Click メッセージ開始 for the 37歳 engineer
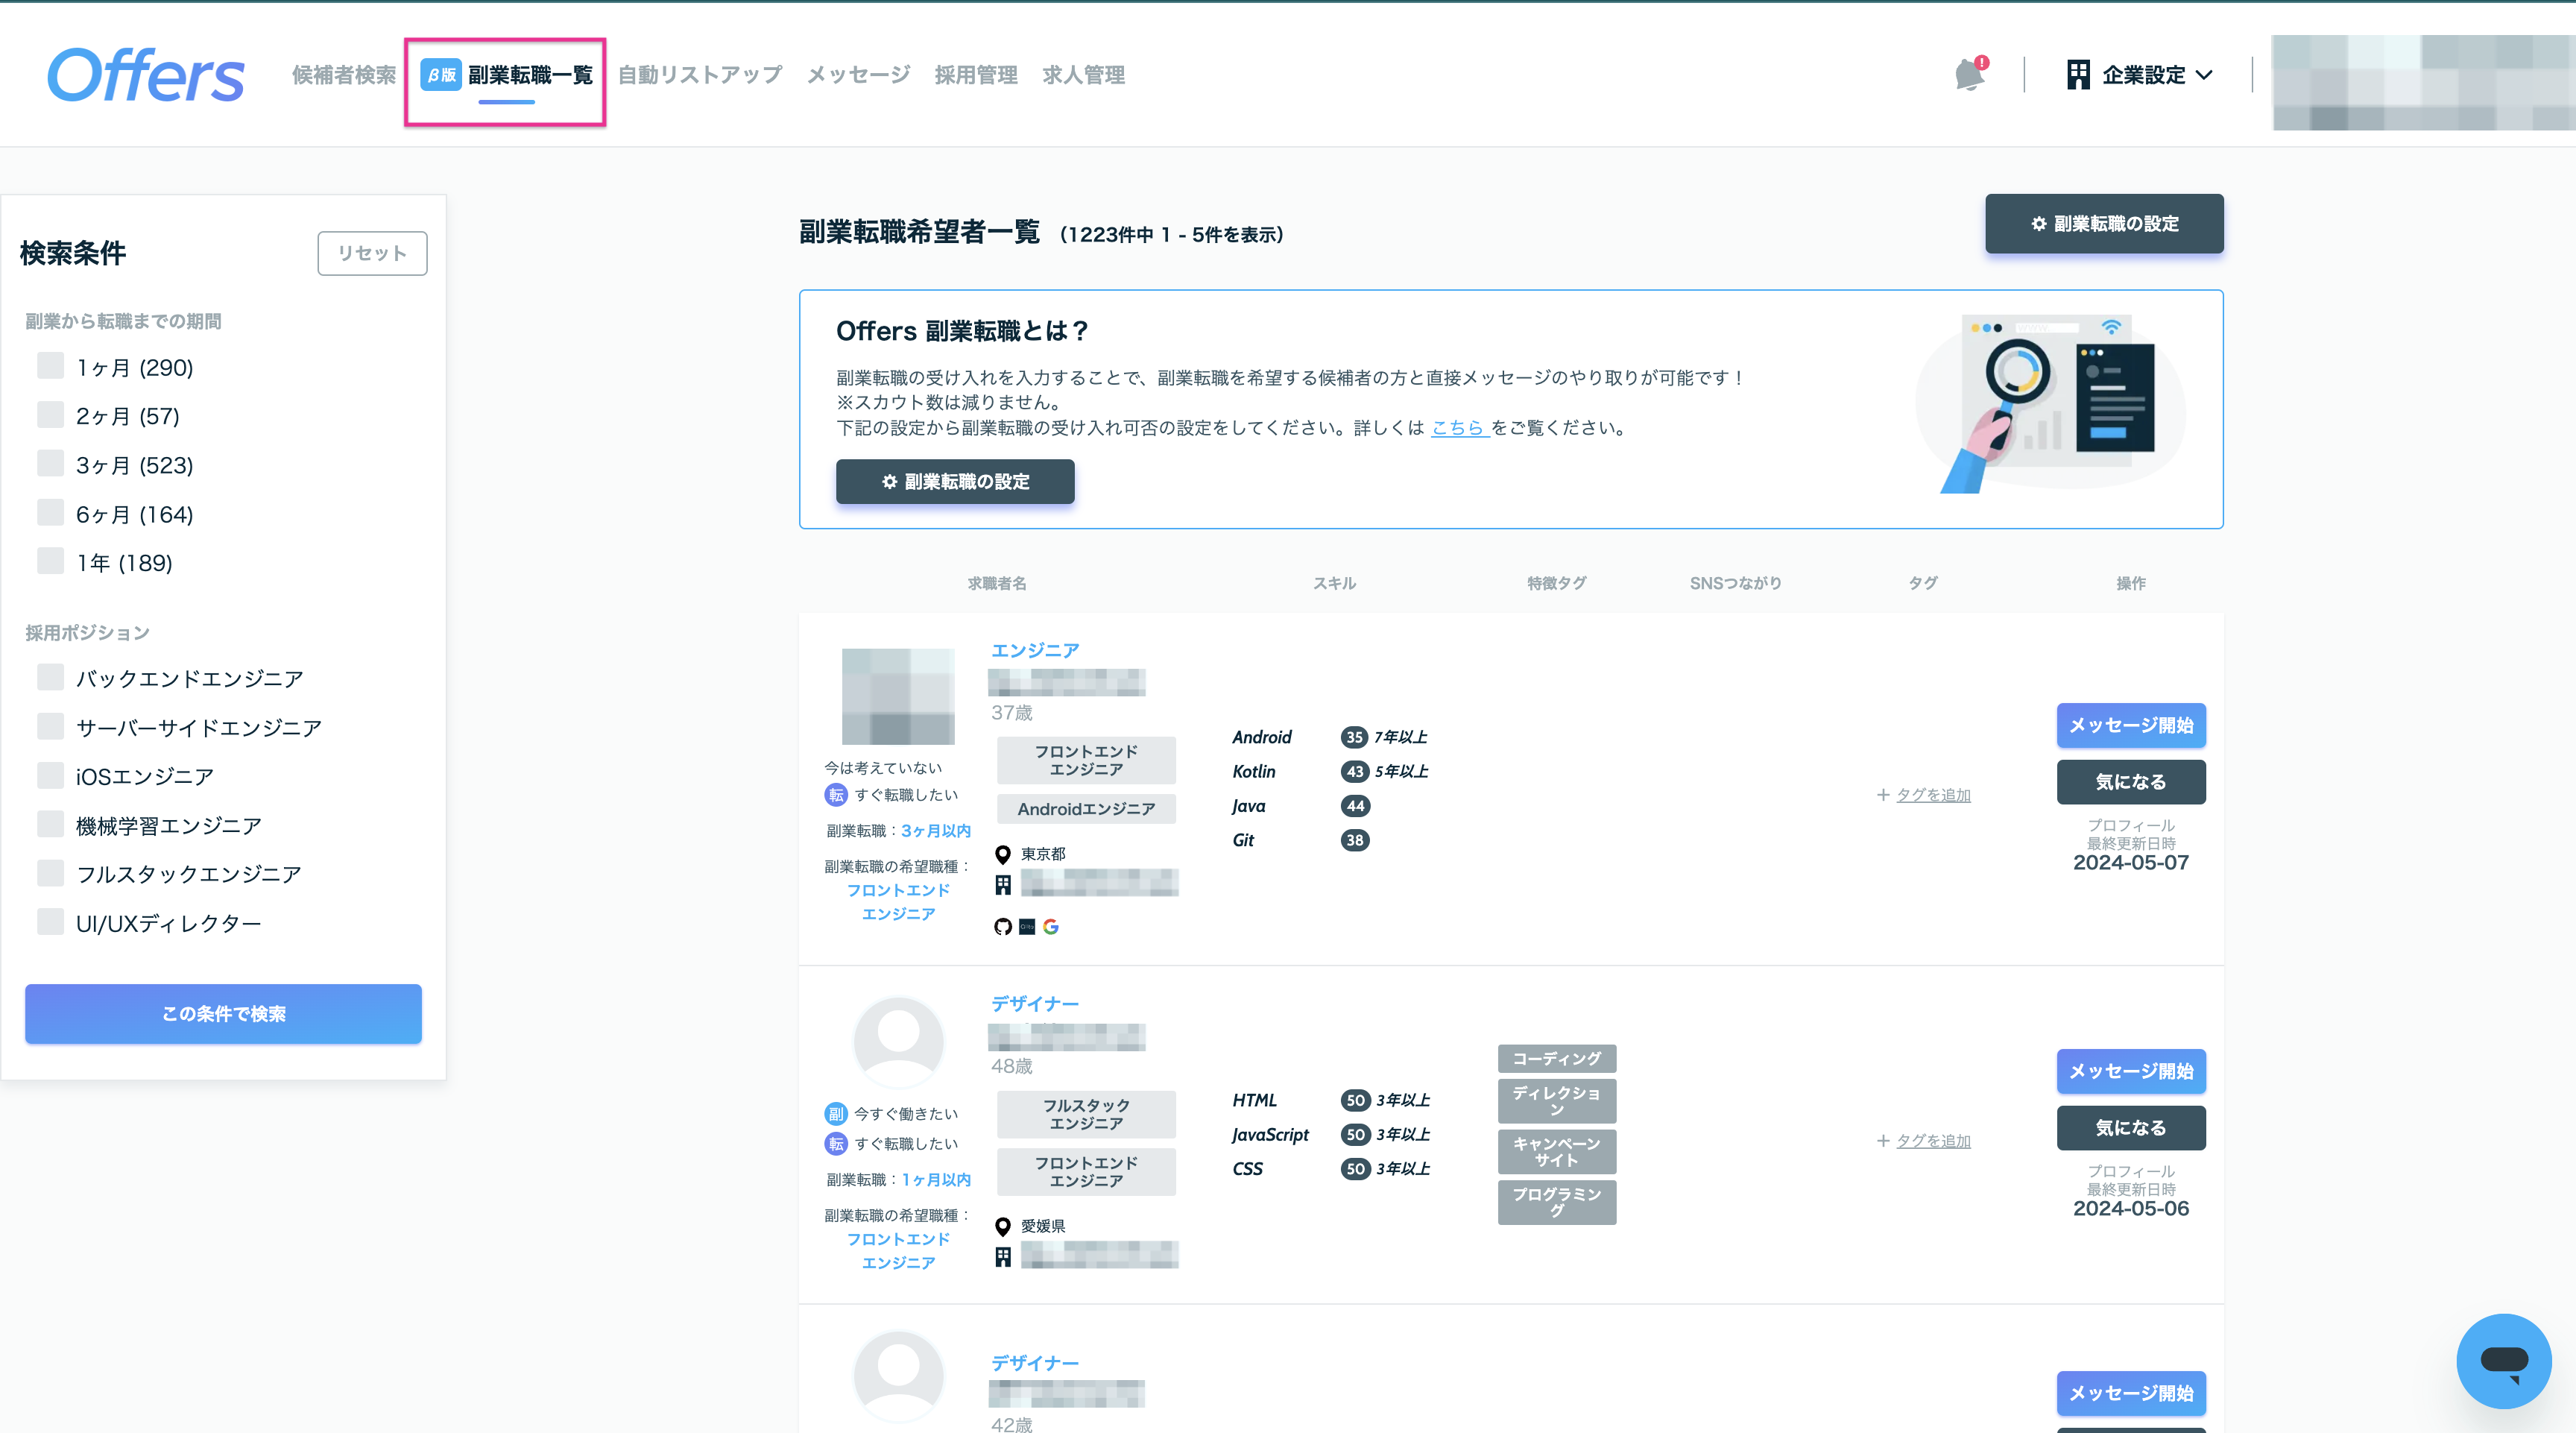2576x1433 pixels. pyautogui.click(x=2131, y=725)
